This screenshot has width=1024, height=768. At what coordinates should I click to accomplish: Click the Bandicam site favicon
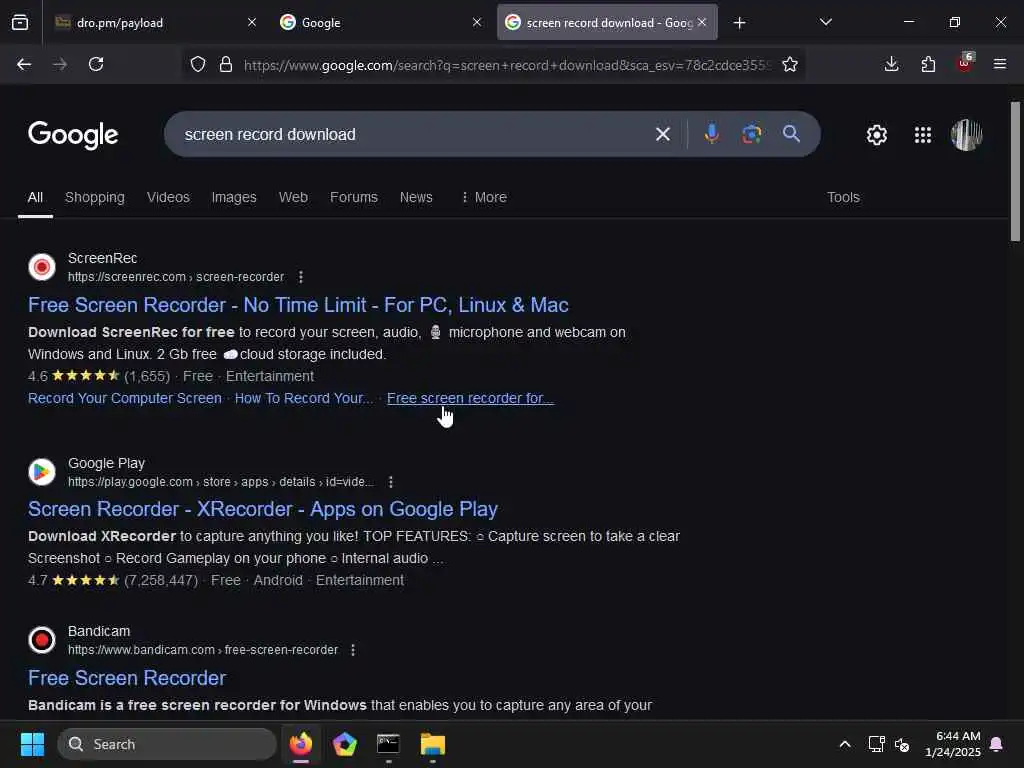click(42, 640)
